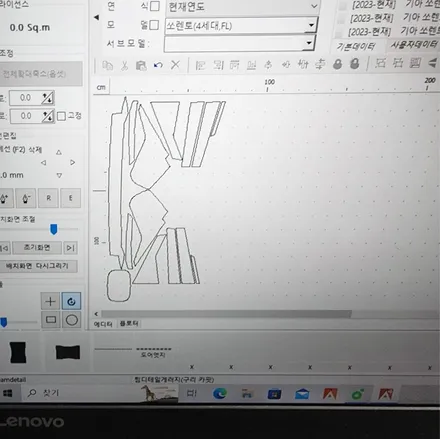
Task: Click the nudge left triangle arrow
Action: coord(43,163)
